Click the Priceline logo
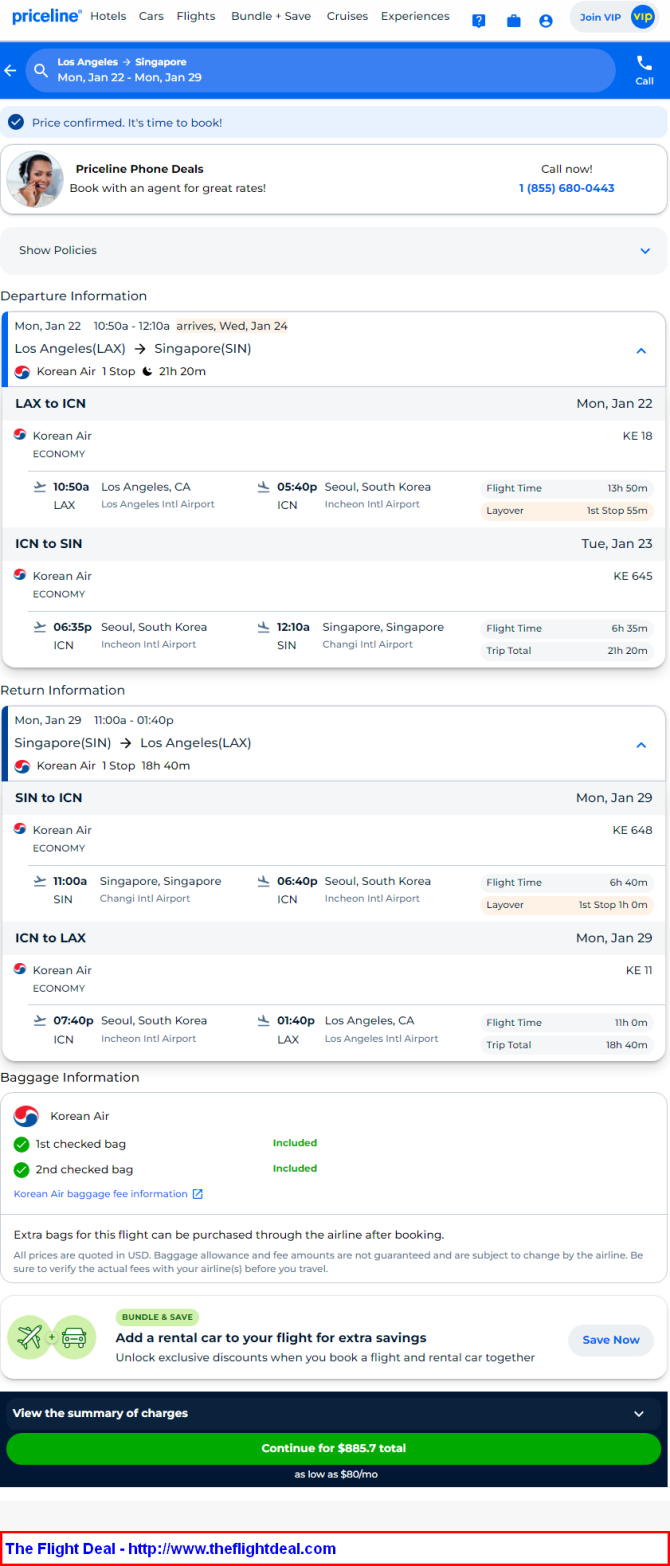The image size is (670, 1566). [x=47, y=16]
